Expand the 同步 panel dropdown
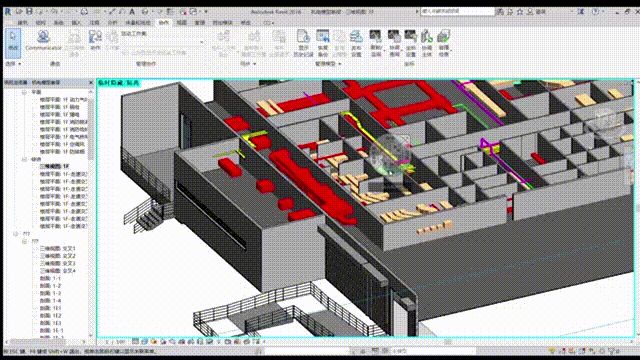The width and height of the screenshot is (640, 360). [x=248, y=64]
